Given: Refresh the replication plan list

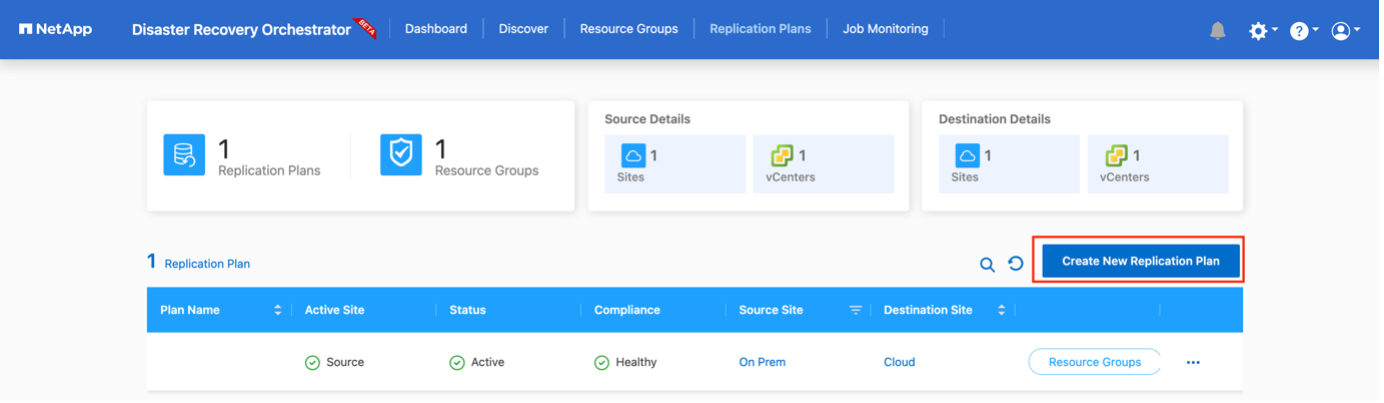Looking at the screenshot, I should click(x=1015, y=264).
